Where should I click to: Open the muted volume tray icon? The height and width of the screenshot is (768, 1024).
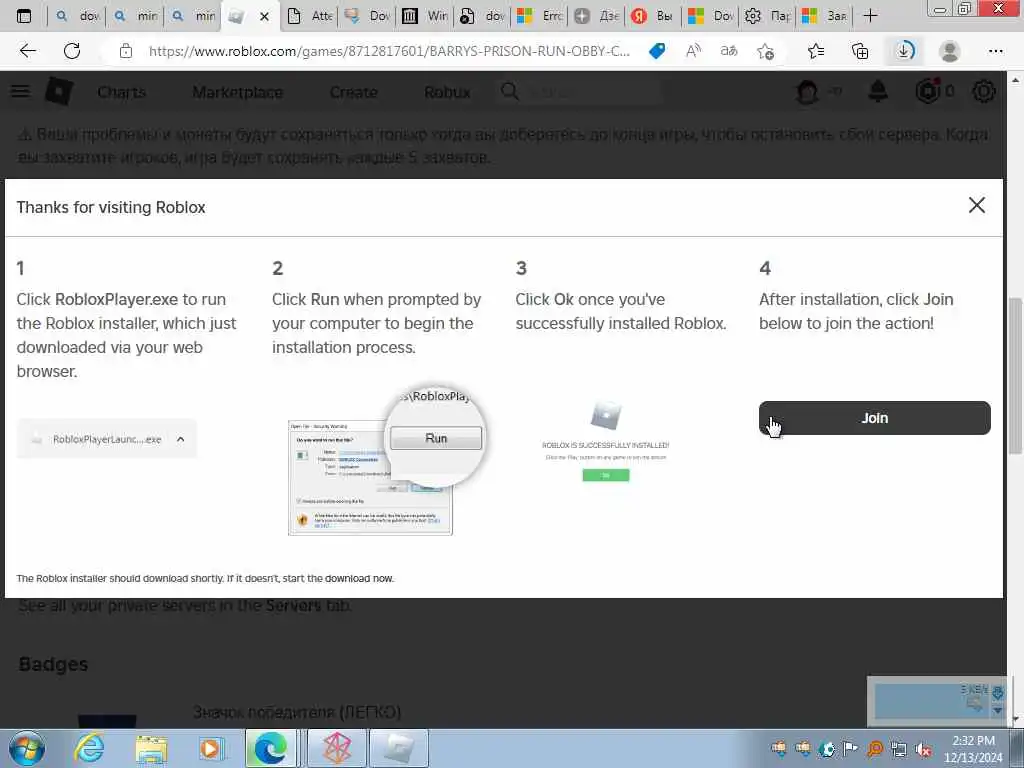[923, 748]
